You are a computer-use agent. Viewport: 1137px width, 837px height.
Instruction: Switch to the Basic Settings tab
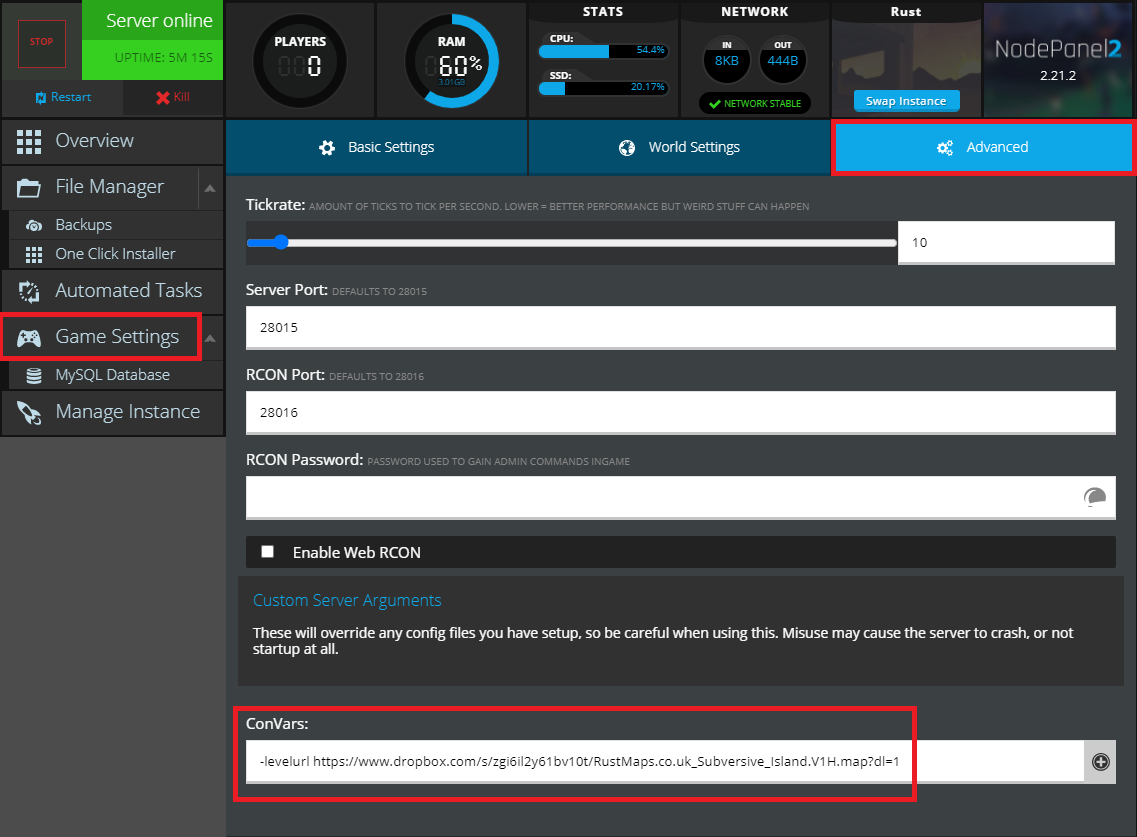pos(376,147)
